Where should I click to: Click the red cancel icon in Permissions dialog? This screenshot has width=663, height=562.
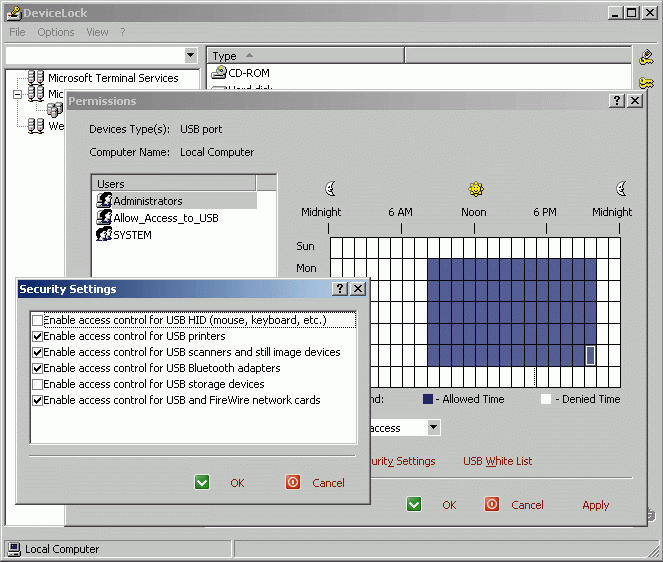(x=492, y=504)
